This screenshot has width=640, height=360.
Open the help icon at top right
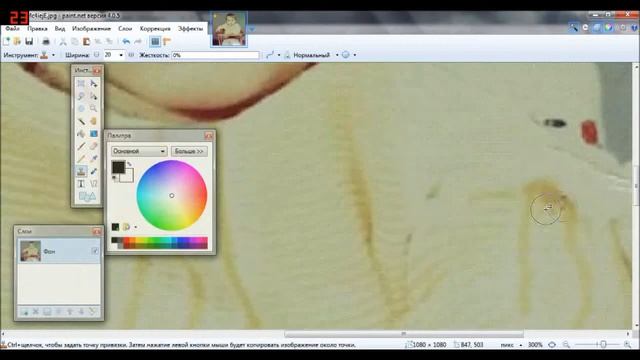pyautogui.click(x=634, y=28)
